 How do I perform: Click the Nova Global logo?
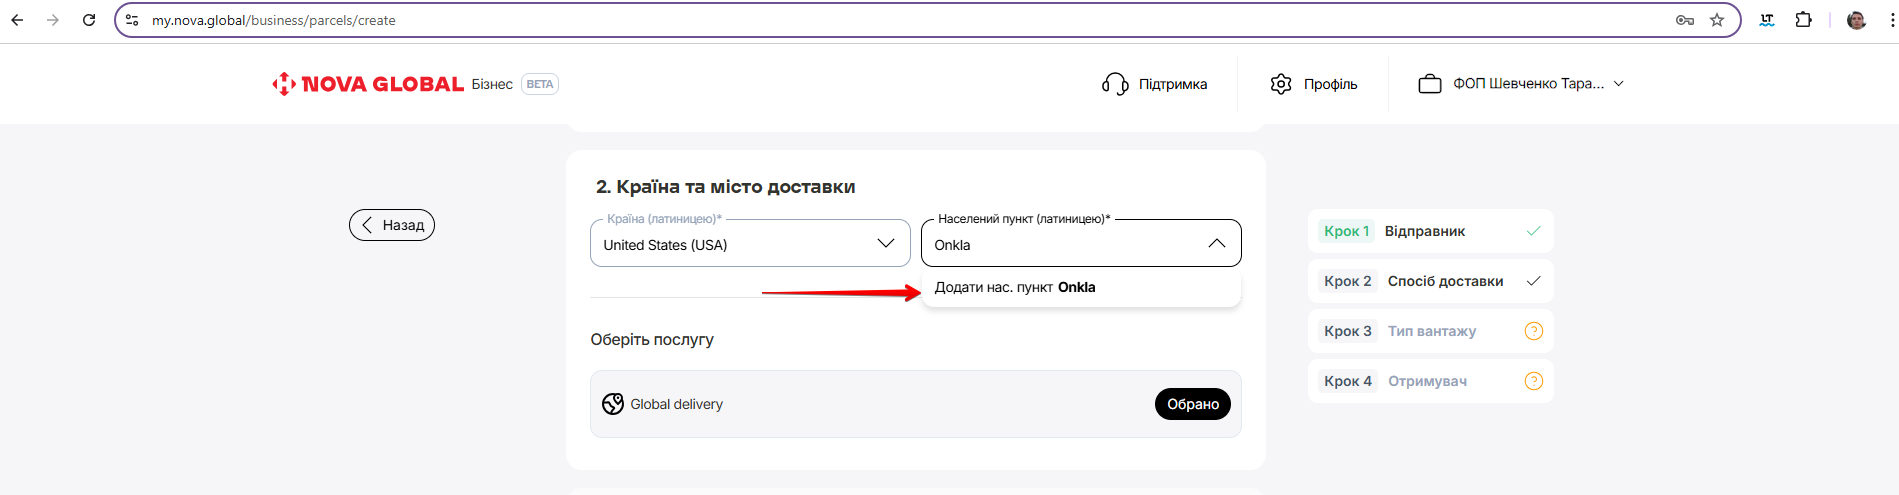tap(368, 84)
